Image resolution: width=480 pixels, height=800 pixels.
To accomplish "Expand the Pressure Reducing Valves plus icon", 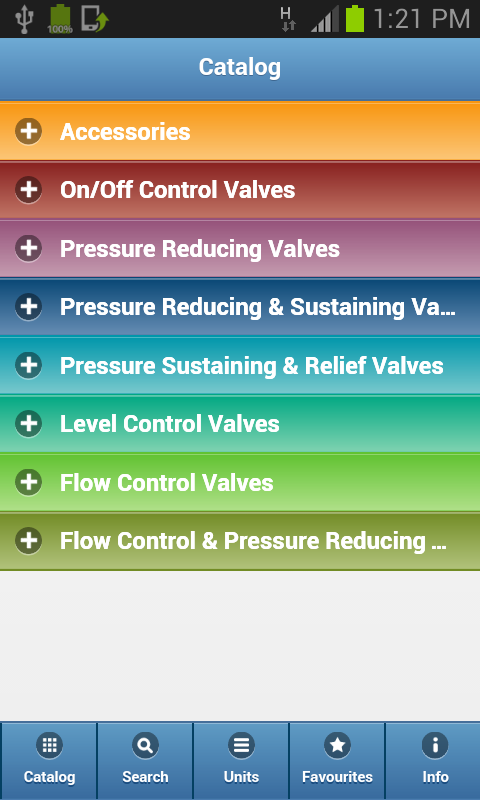I will pyautogui.click(x=28, y=248).
